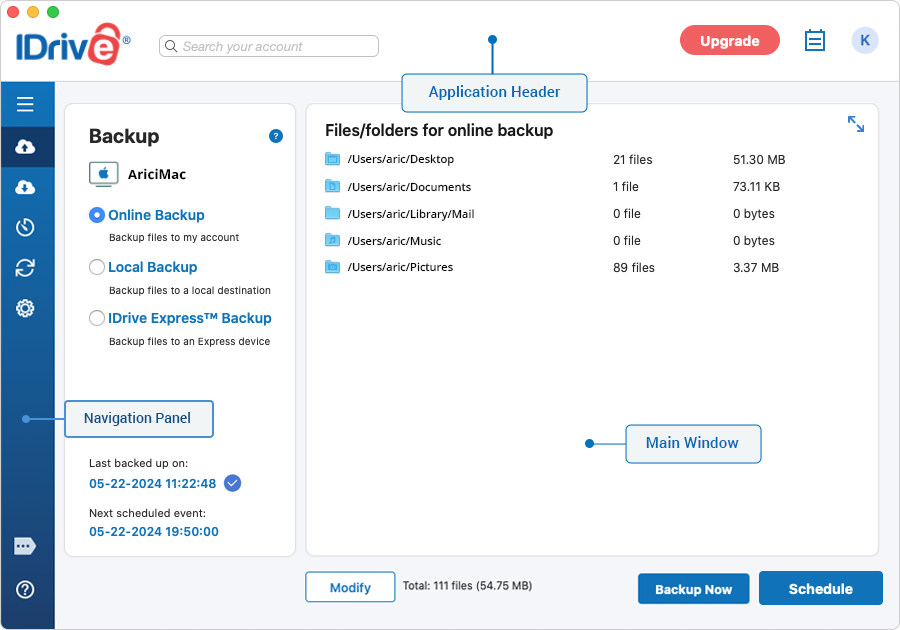Screen dimensions: 900x630
Task: Select the Local Backup radio button
Action: point(96,267)
